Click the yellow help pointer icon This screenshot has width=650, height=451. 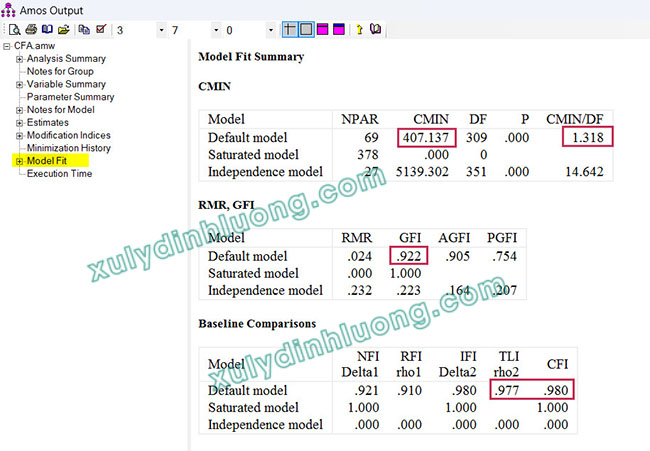coord(359,30)
